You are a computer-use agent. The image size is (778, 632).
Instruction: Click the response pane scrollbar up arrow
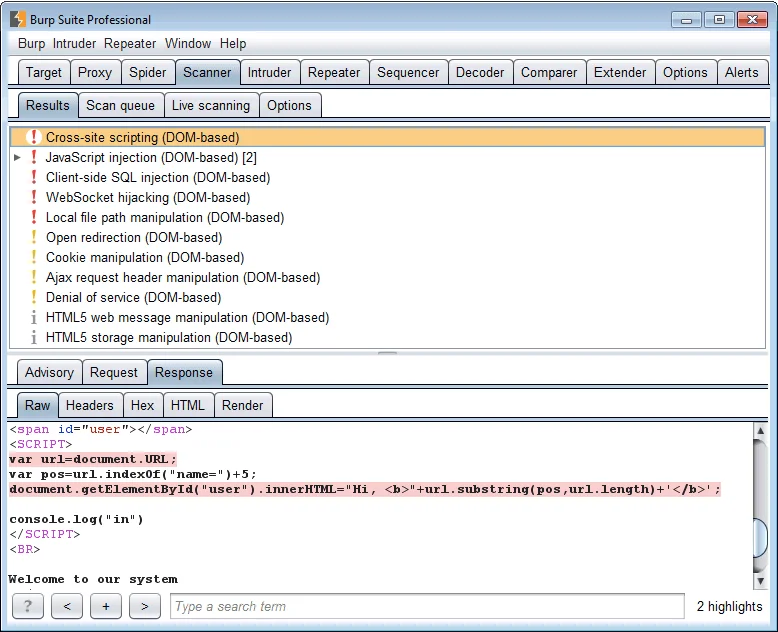click(x=760, y=431)
